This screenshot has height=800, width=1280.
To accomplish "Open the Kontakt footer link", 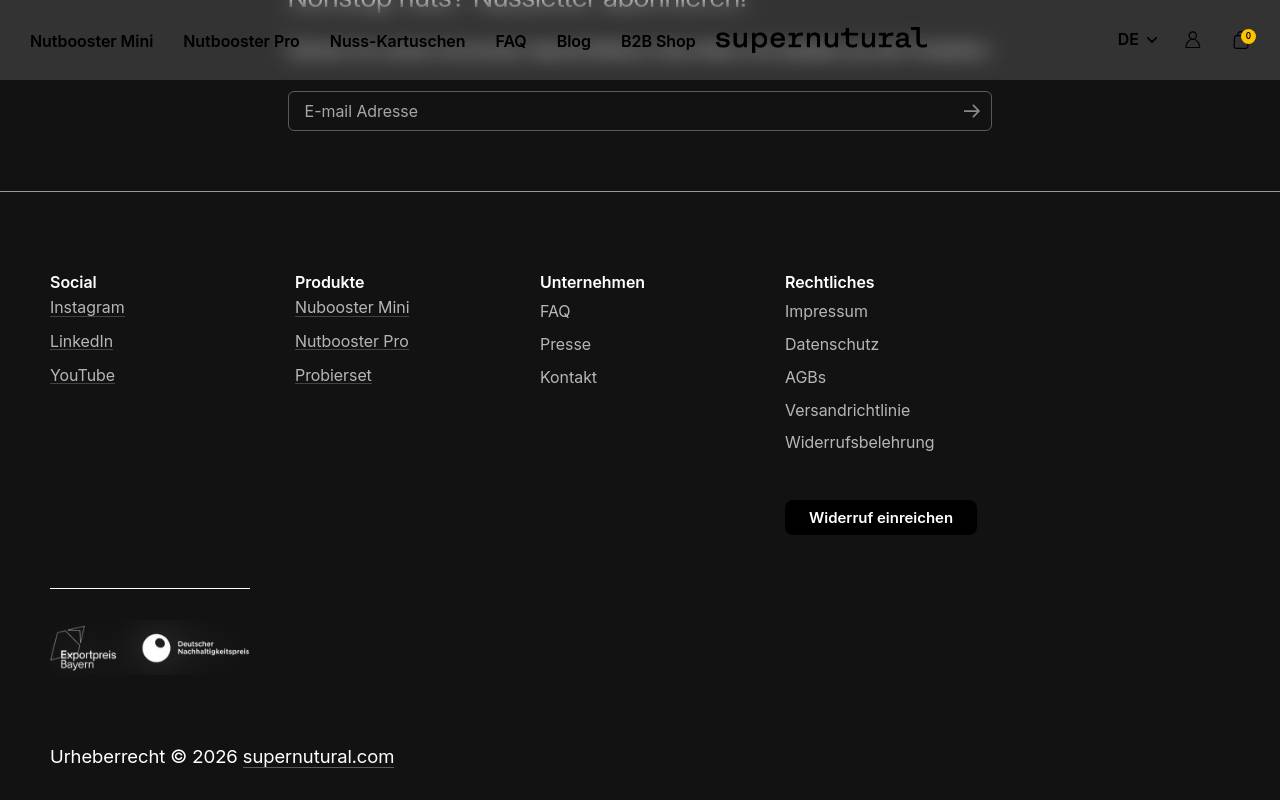I will [x=568, y=377].
